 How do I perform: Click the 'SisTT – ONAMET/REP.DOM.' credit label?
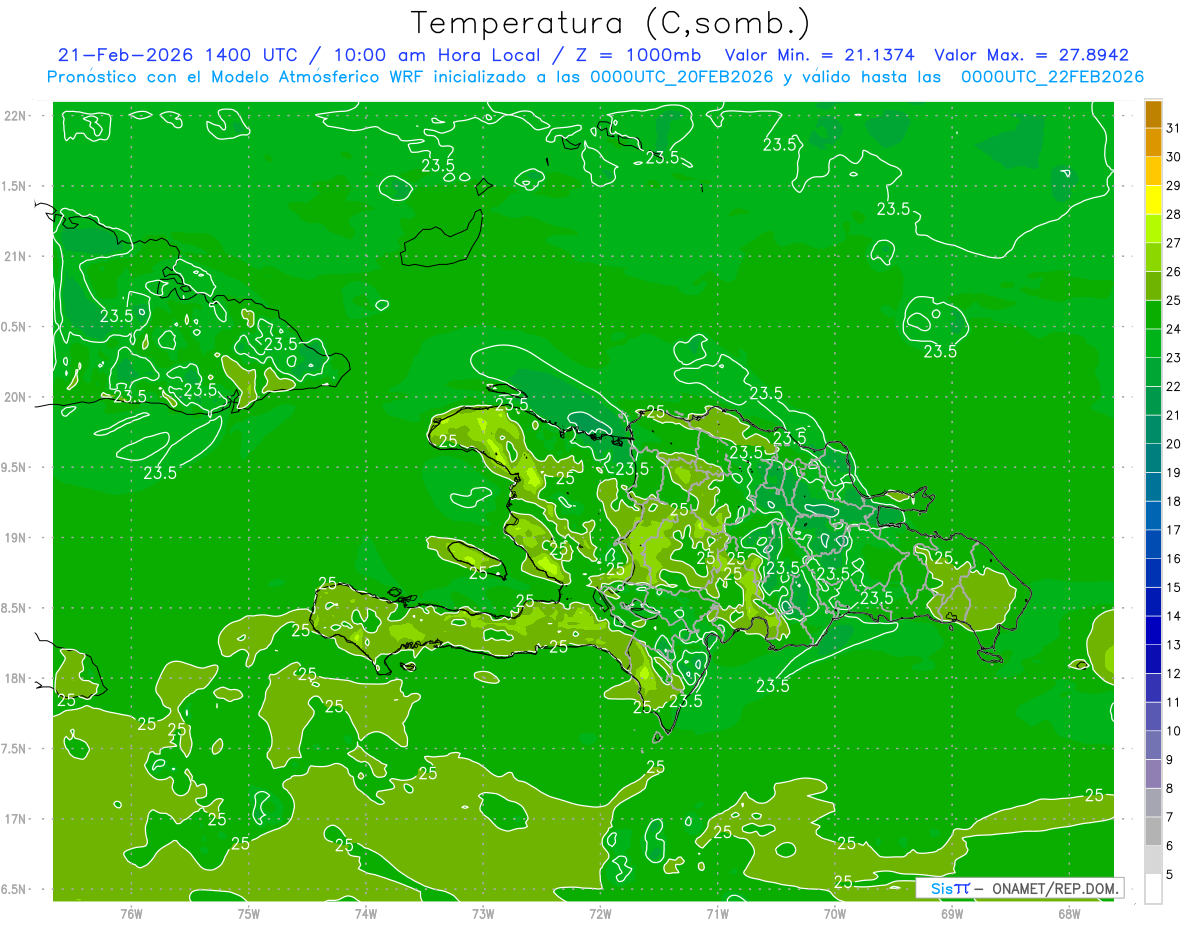[1020, 888]
